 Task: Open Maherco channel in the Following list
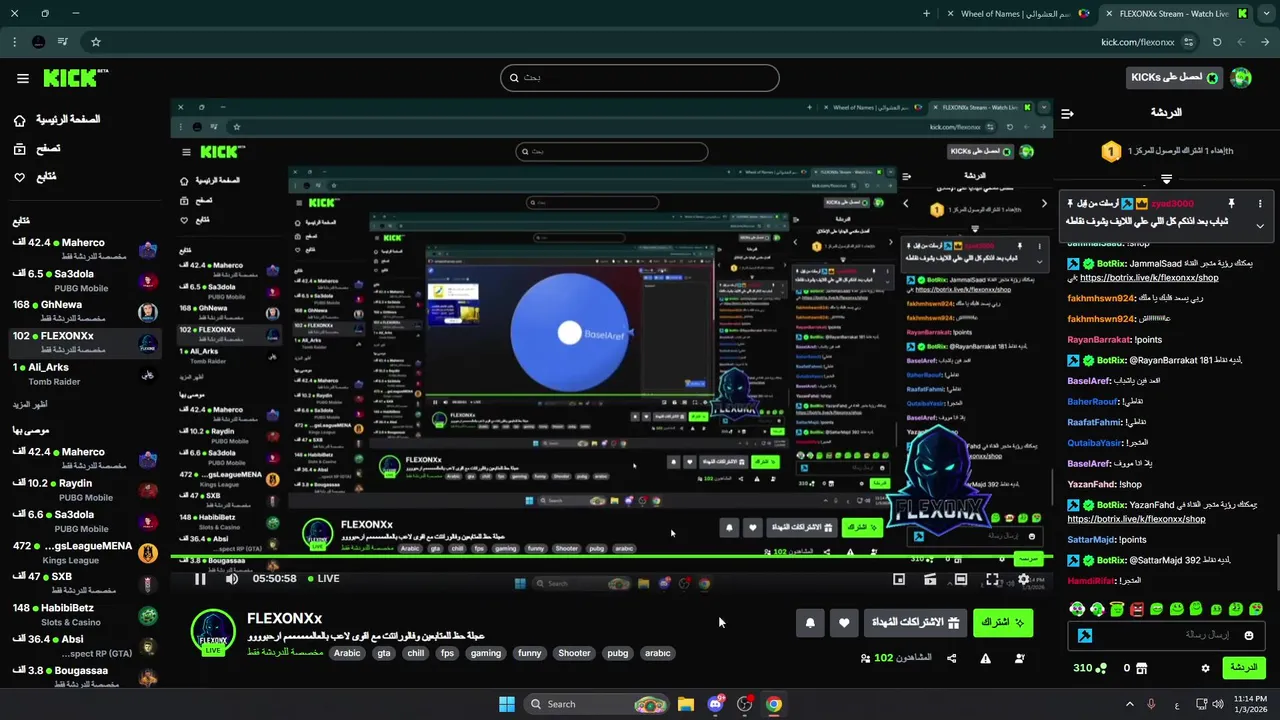[x=84, y=249]
